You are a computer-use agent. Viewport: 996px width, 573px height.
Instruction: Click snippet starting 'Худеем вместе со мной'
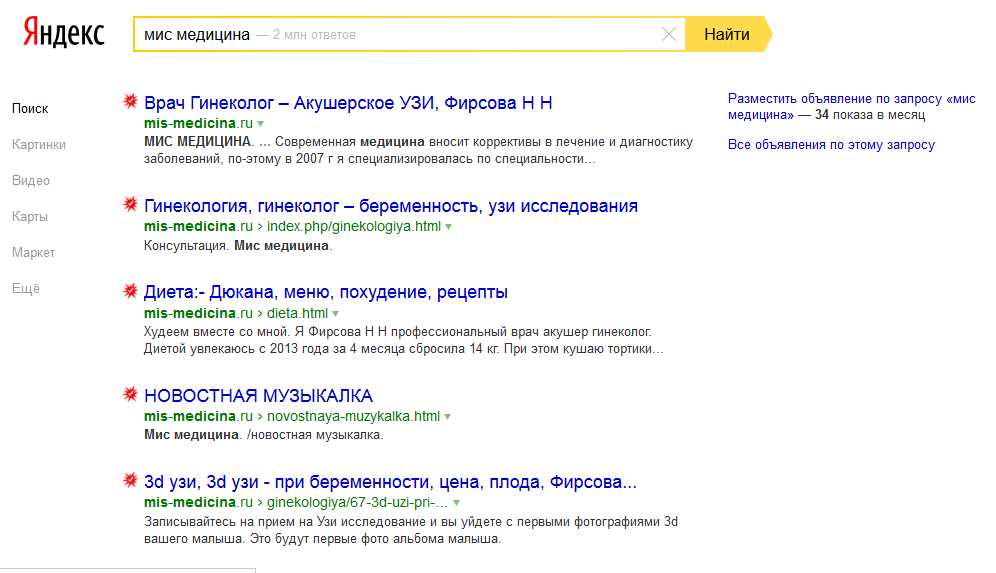click(x=403, y=340)
